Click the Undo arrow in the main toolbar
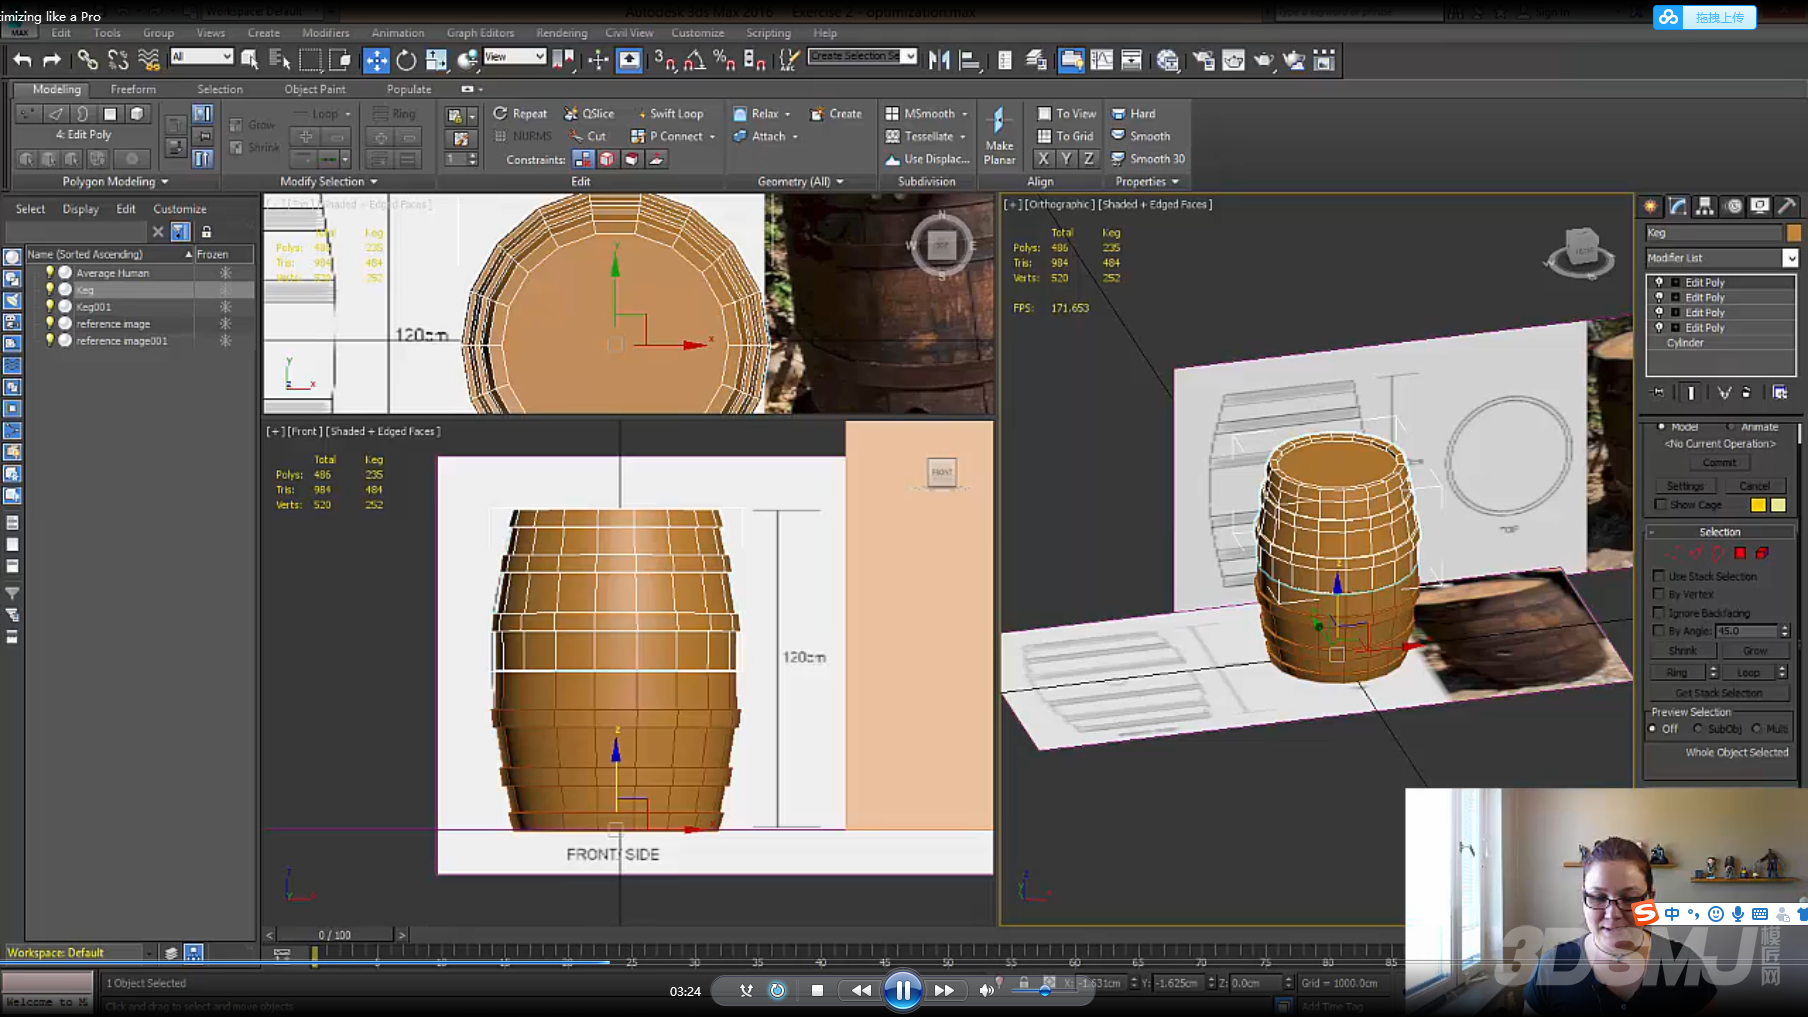The image size is (1808, 1017). (22, 61)
